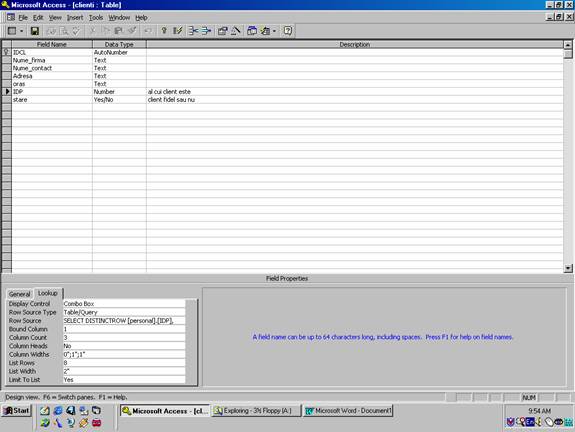Open the Window menu
The width and height of the screenshot is (575, 432).
[x=119, y=18]
